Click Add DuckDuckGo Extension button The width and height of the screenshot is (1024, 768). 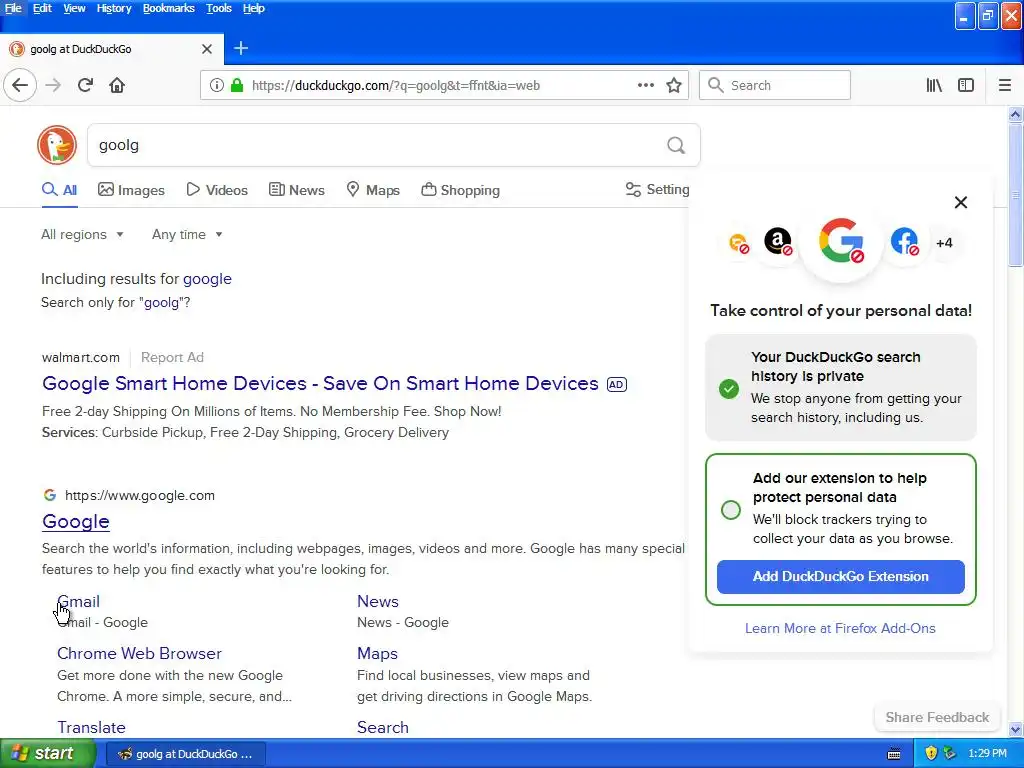click(x=840, y=577)
